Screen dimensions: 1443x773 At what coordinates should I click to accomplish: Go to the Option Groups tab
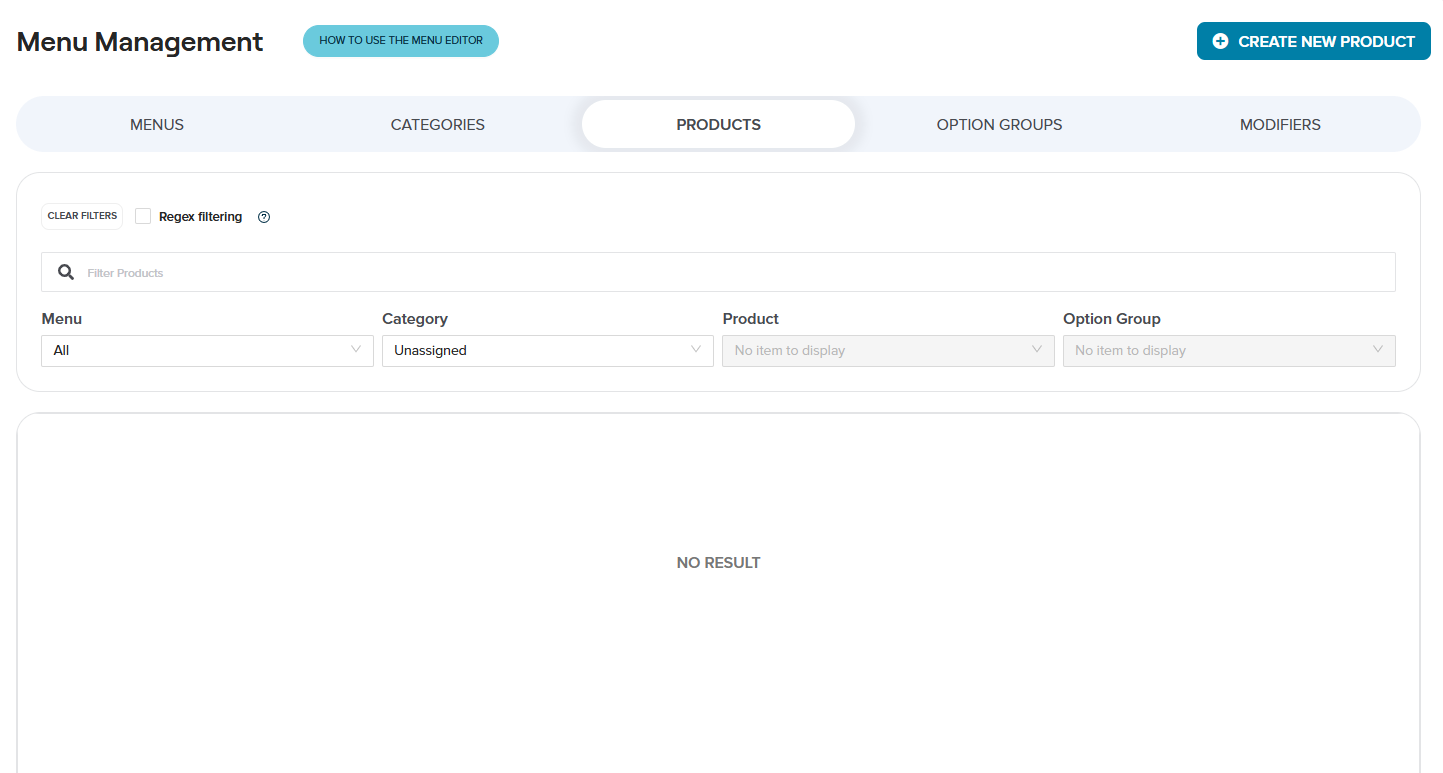click(x=999, y=124)
